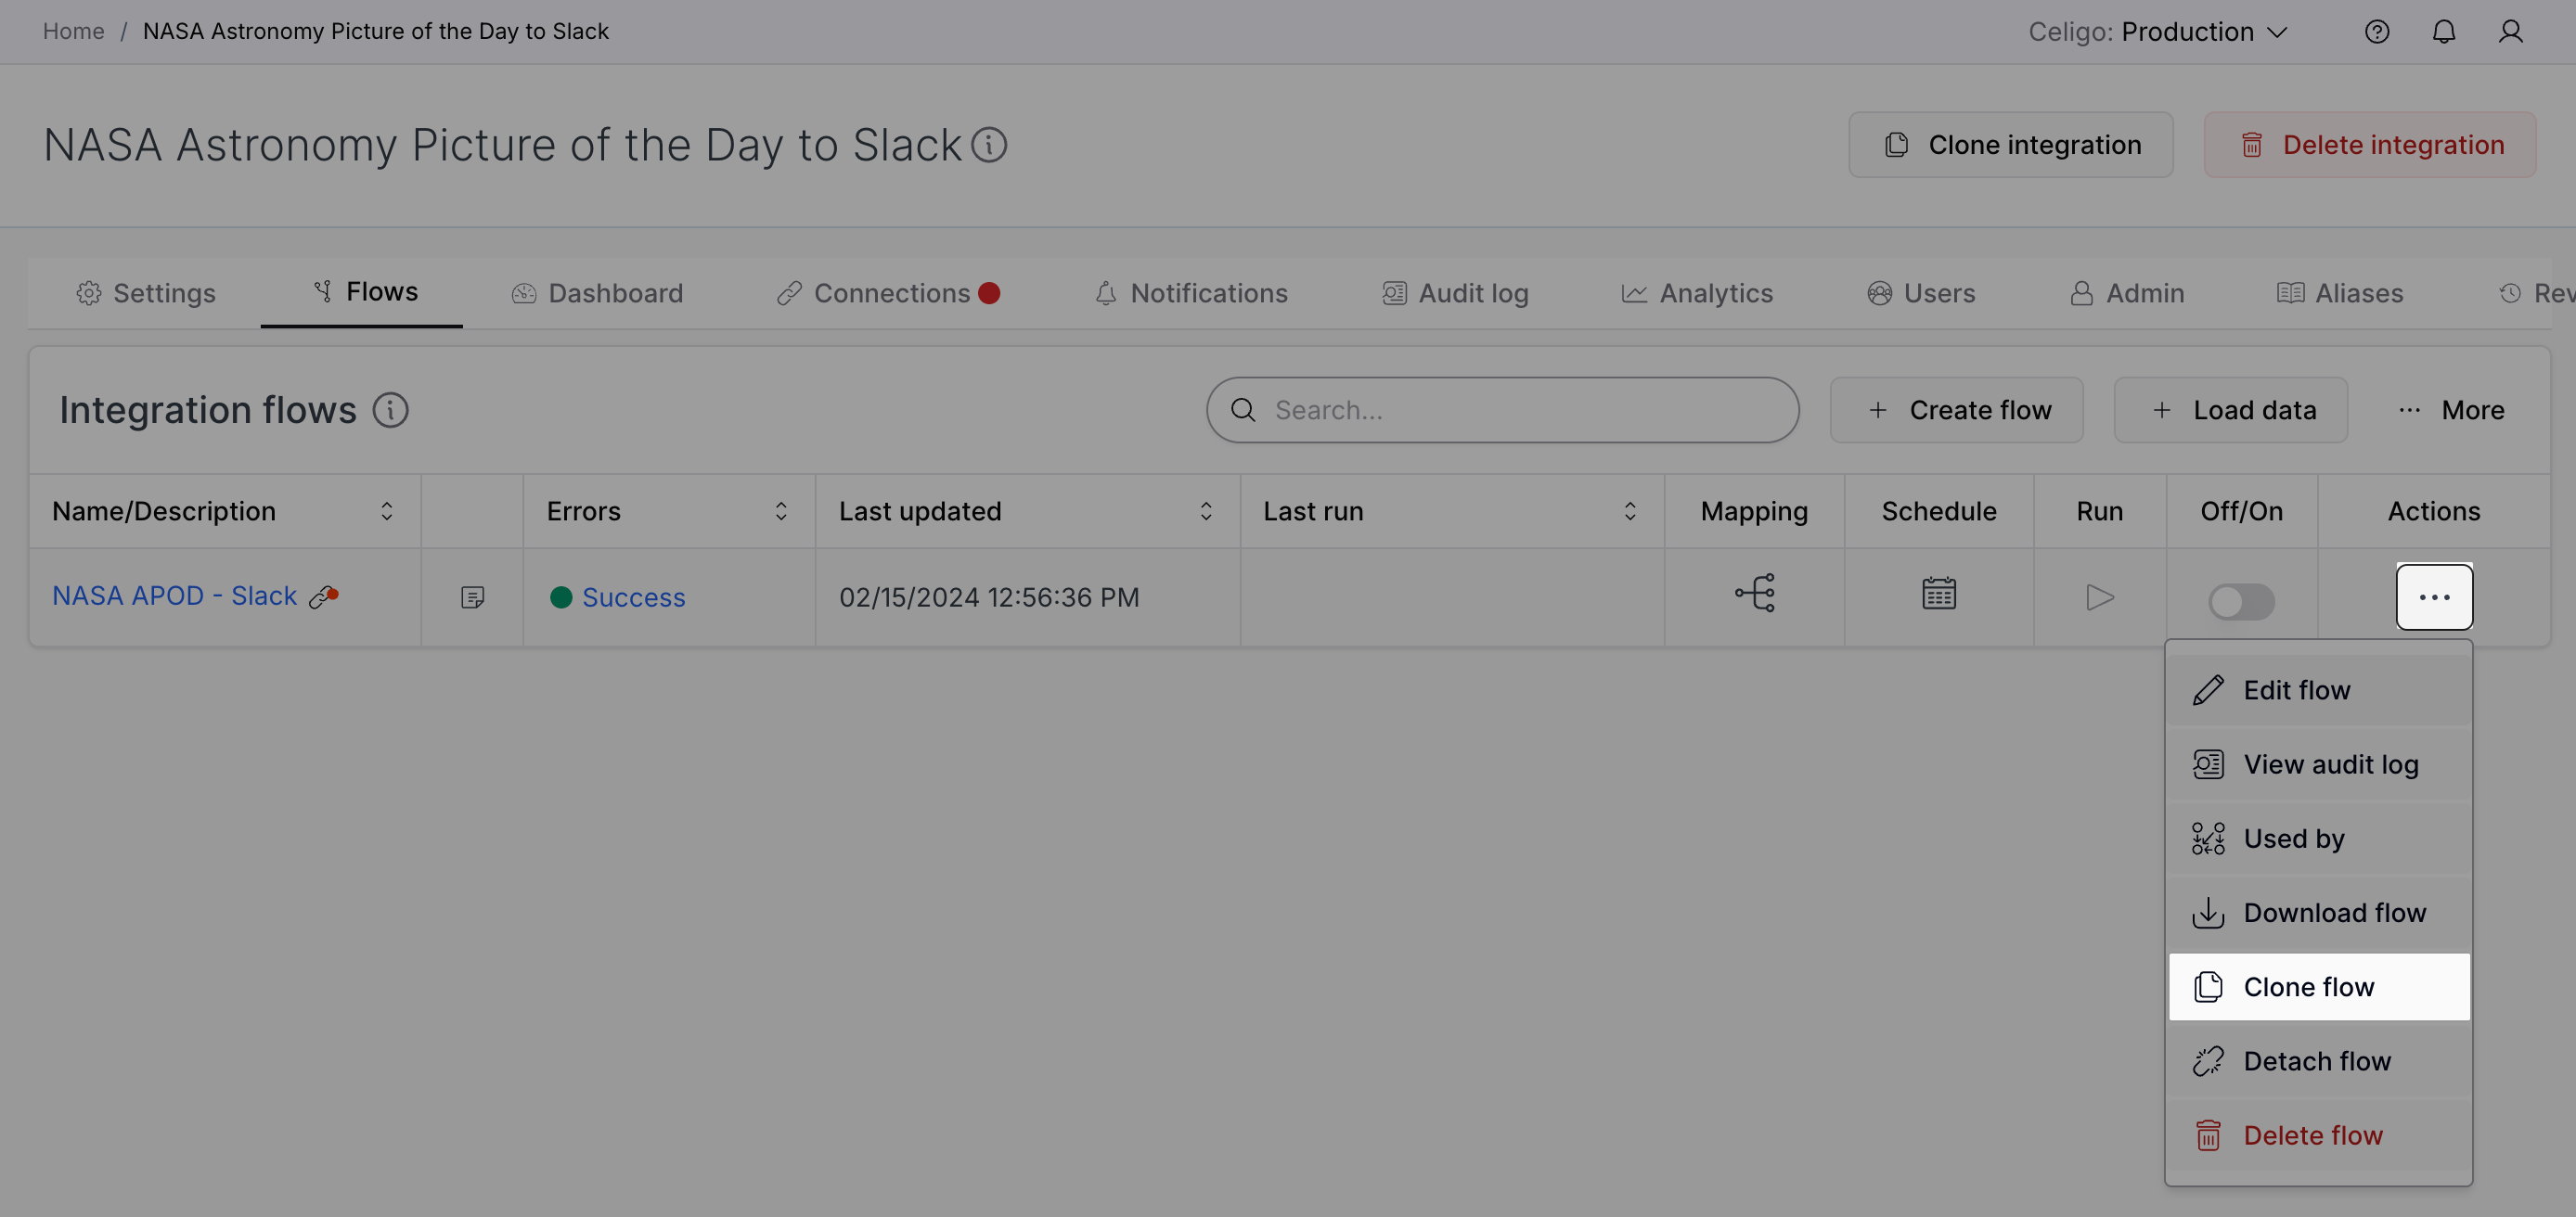Screen dimensions: 2576x1217
Task: Click the Create flow button
Action: coord(1956,410)
